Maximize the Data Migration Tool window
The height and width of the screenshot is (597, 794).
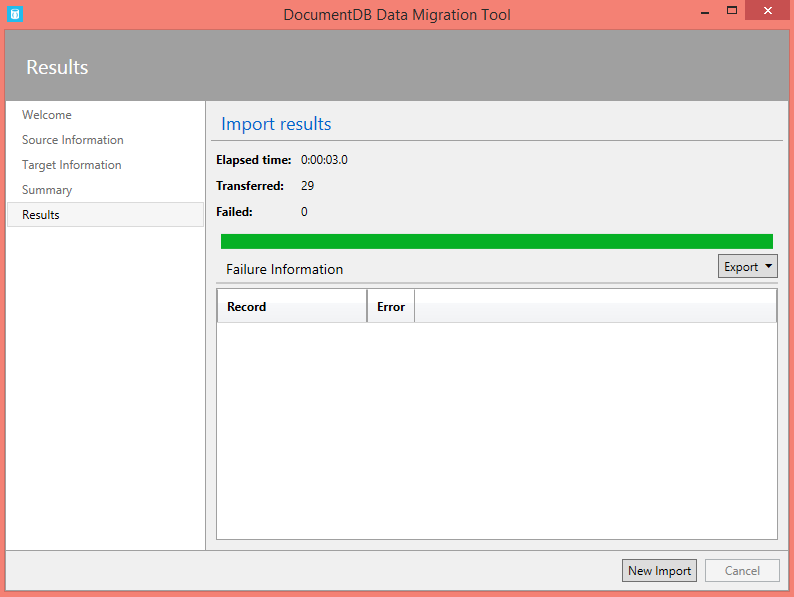pyautogui.click(x=732, y=11)
